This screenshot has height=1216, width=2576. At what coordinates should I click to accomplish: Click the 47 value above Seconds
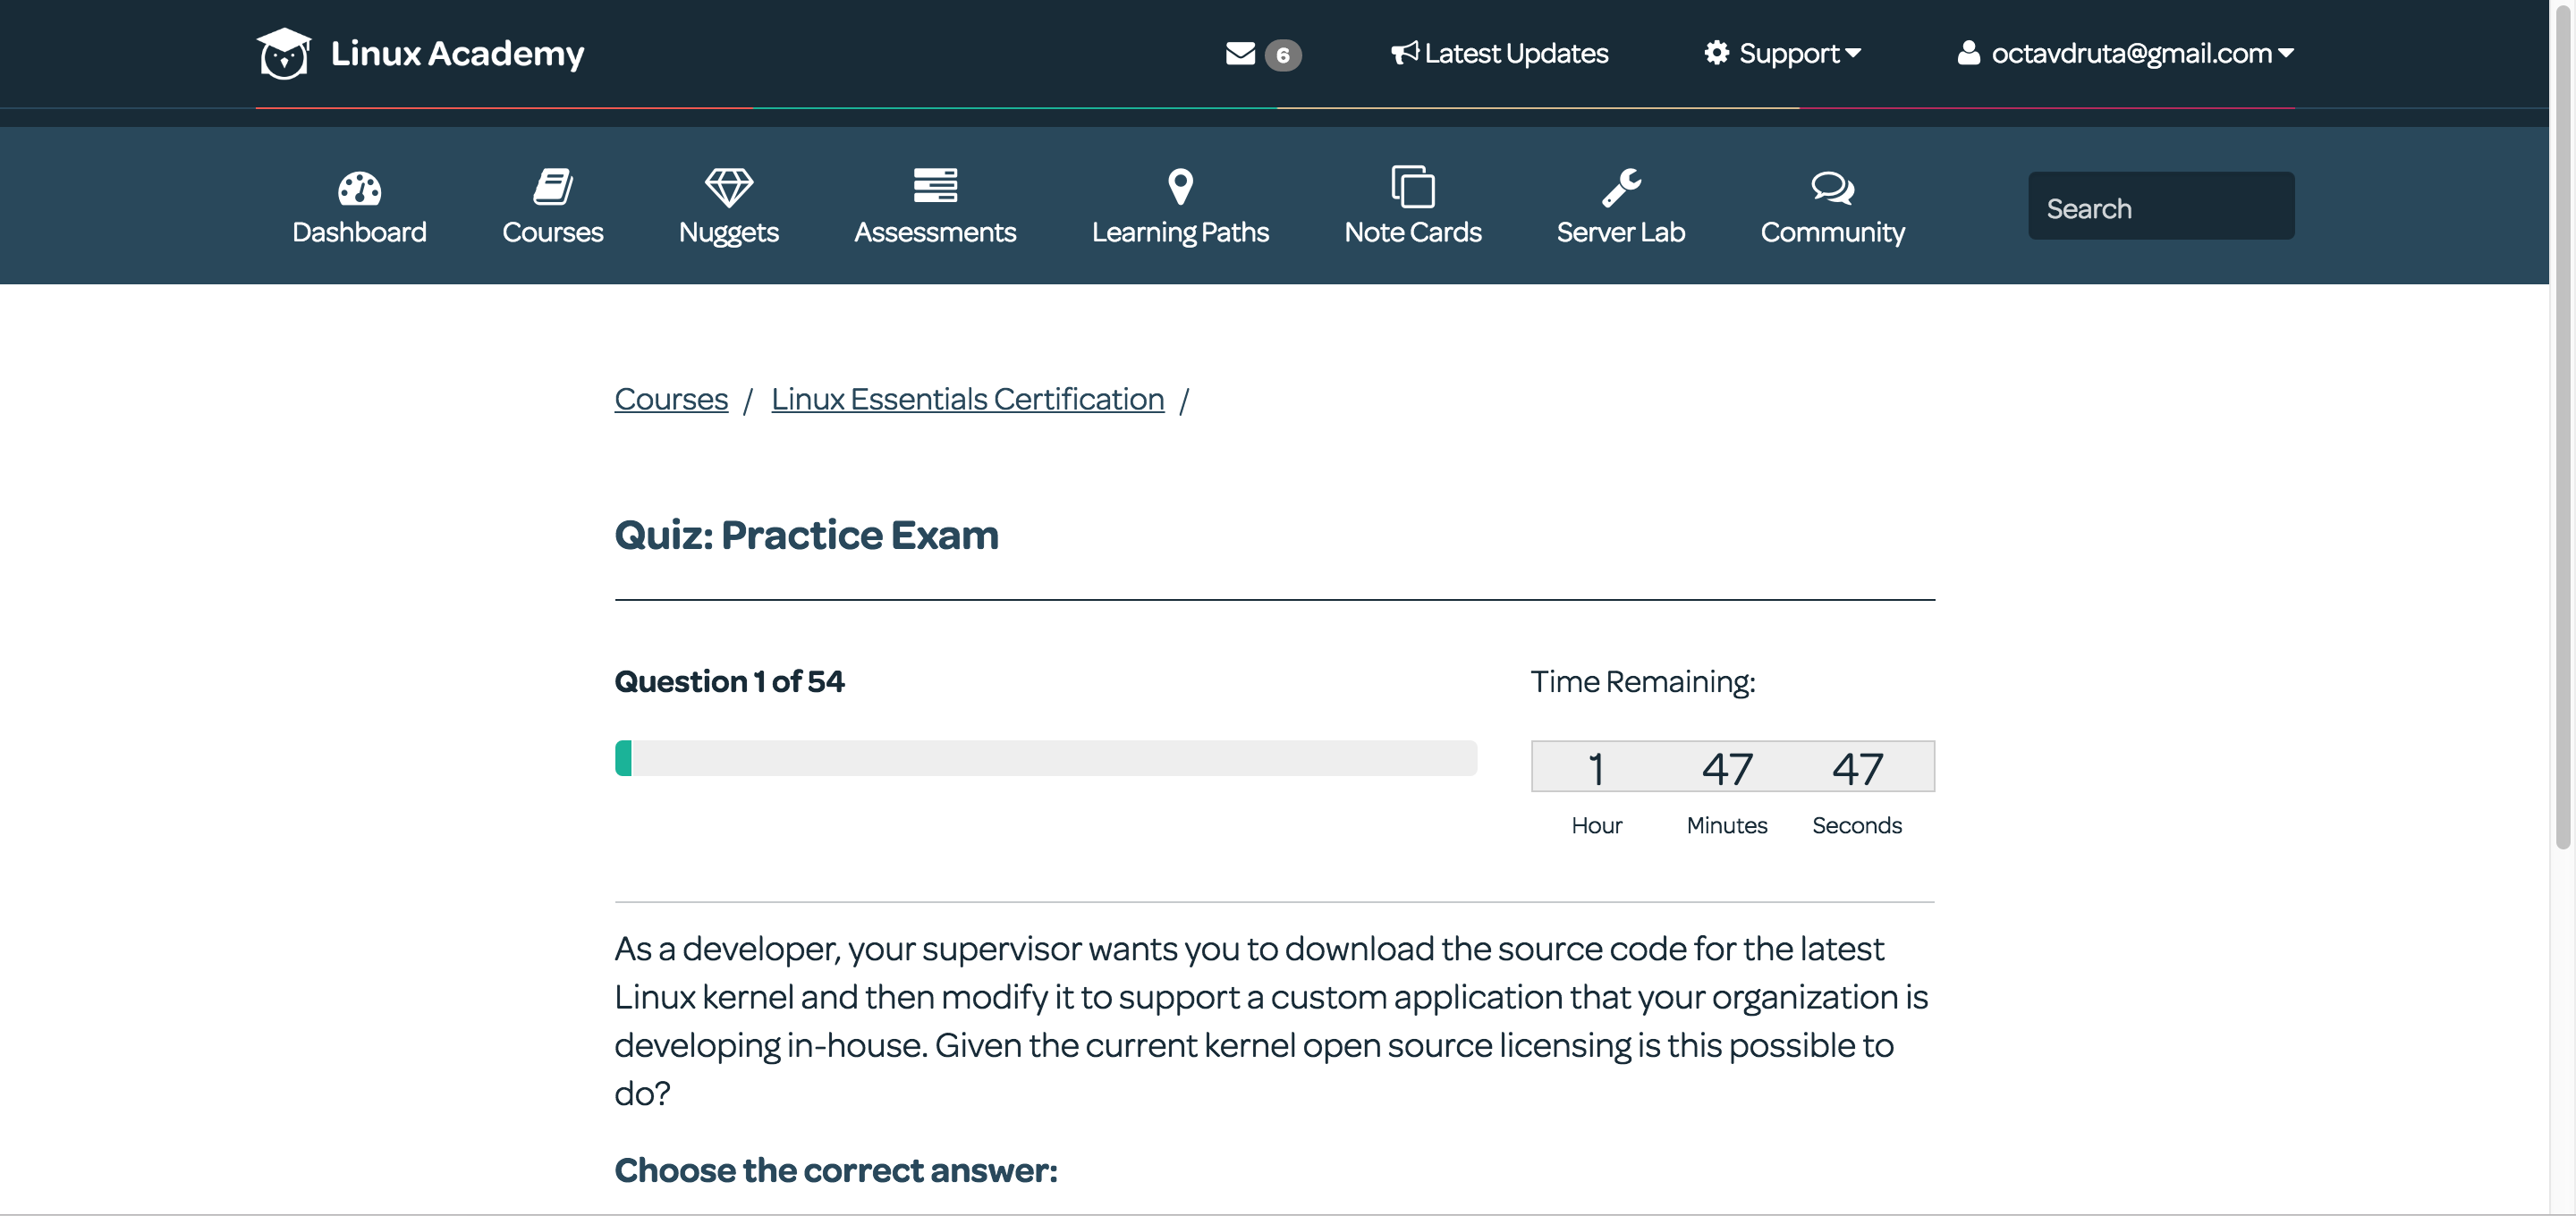click(x=1857, y=768)
